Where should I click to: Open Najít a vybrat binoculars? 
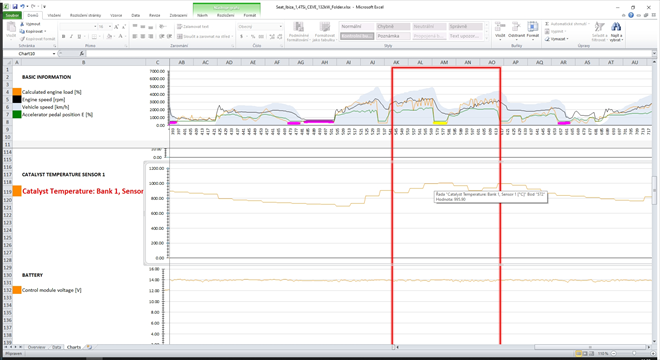tap(616, 31)
